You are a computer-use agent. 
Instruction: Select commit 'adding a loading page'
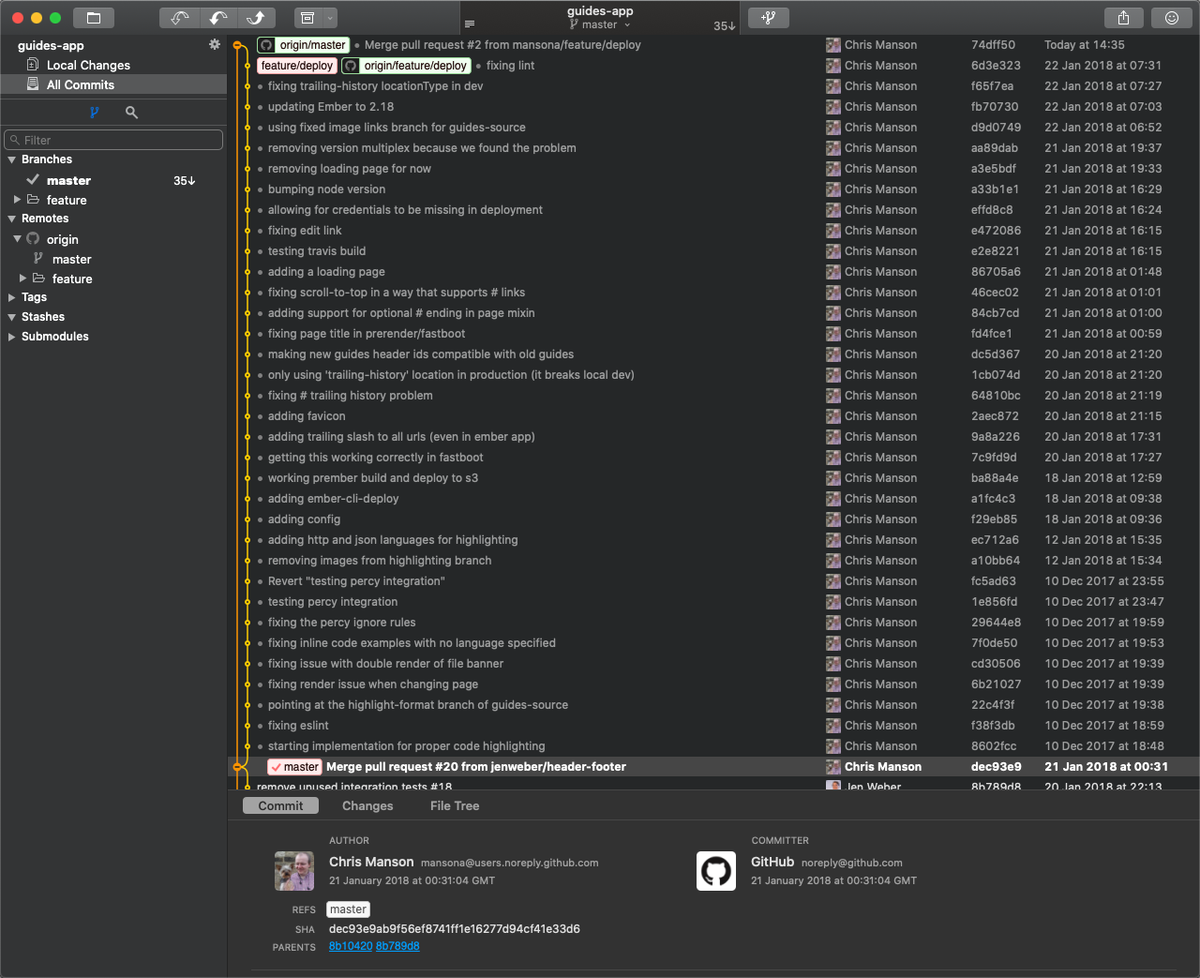326,272
